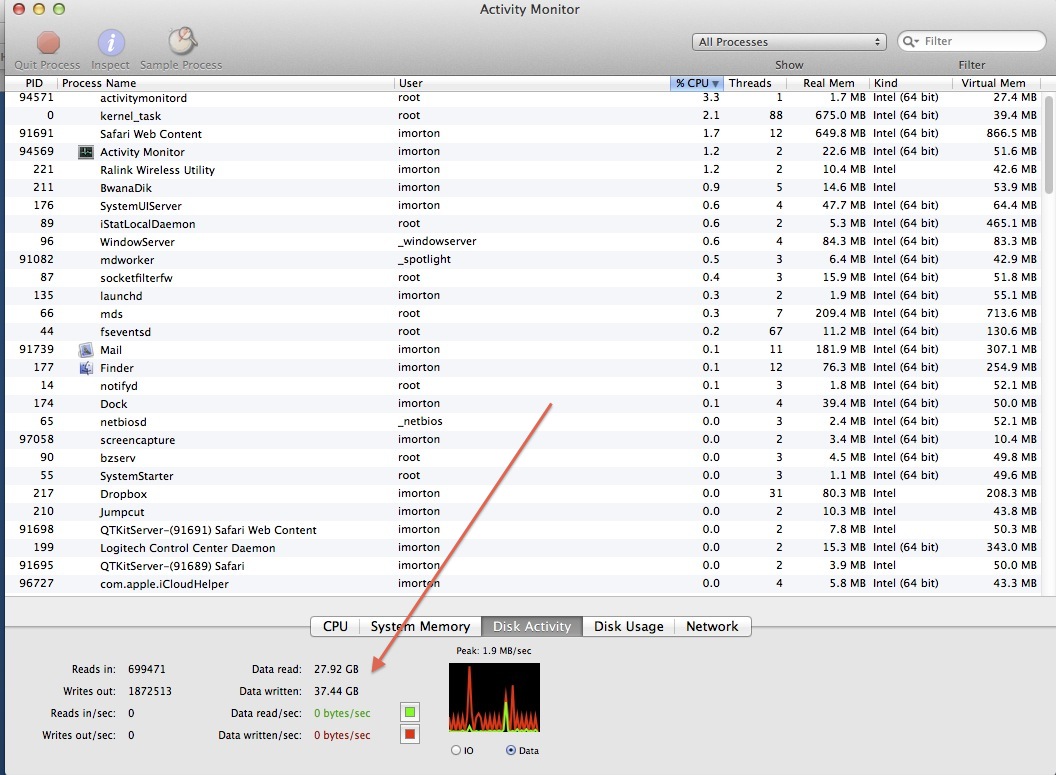Select the SystemStarter process row

click(523, 476)
